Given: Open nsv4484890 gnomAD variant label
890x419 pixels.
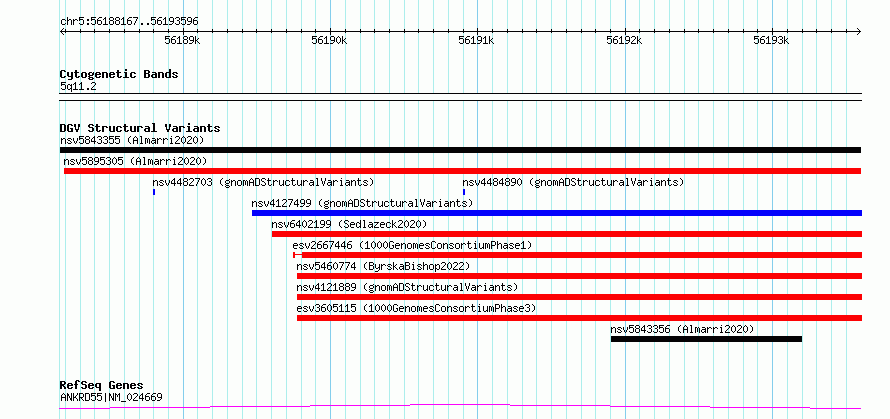Looking at the screenshot, I should (x=573, y=182).
